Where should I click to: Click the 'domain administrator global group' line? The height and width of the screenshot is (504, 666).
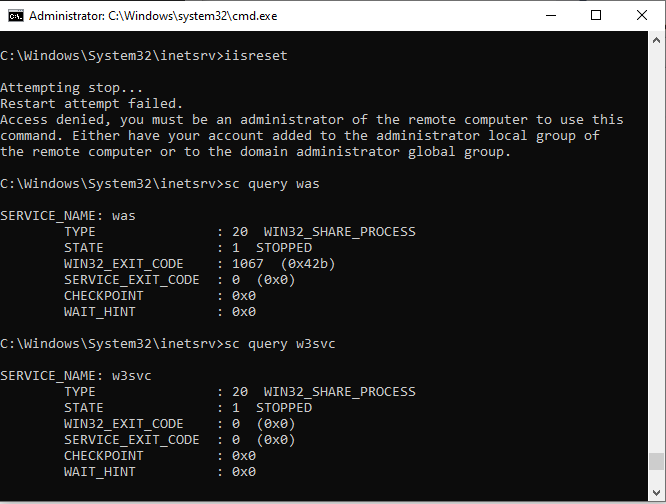(255, 152)
